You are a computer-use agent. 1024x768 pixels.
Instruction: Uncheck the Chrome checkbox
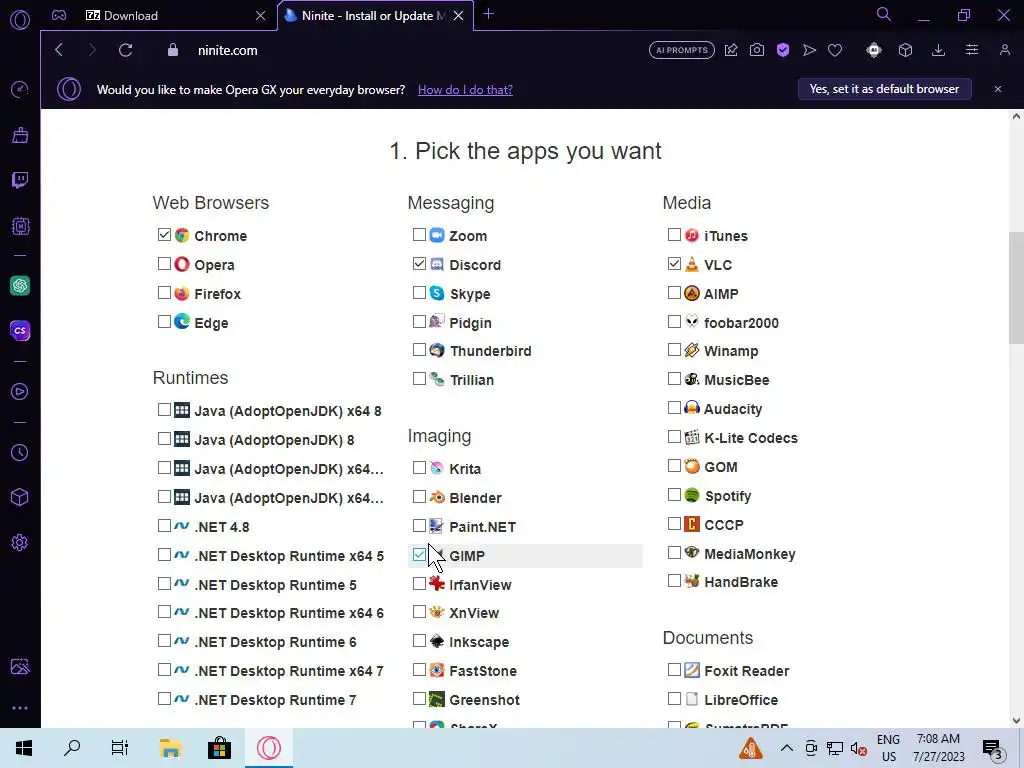pyautogui.click(x=164, y=234)
